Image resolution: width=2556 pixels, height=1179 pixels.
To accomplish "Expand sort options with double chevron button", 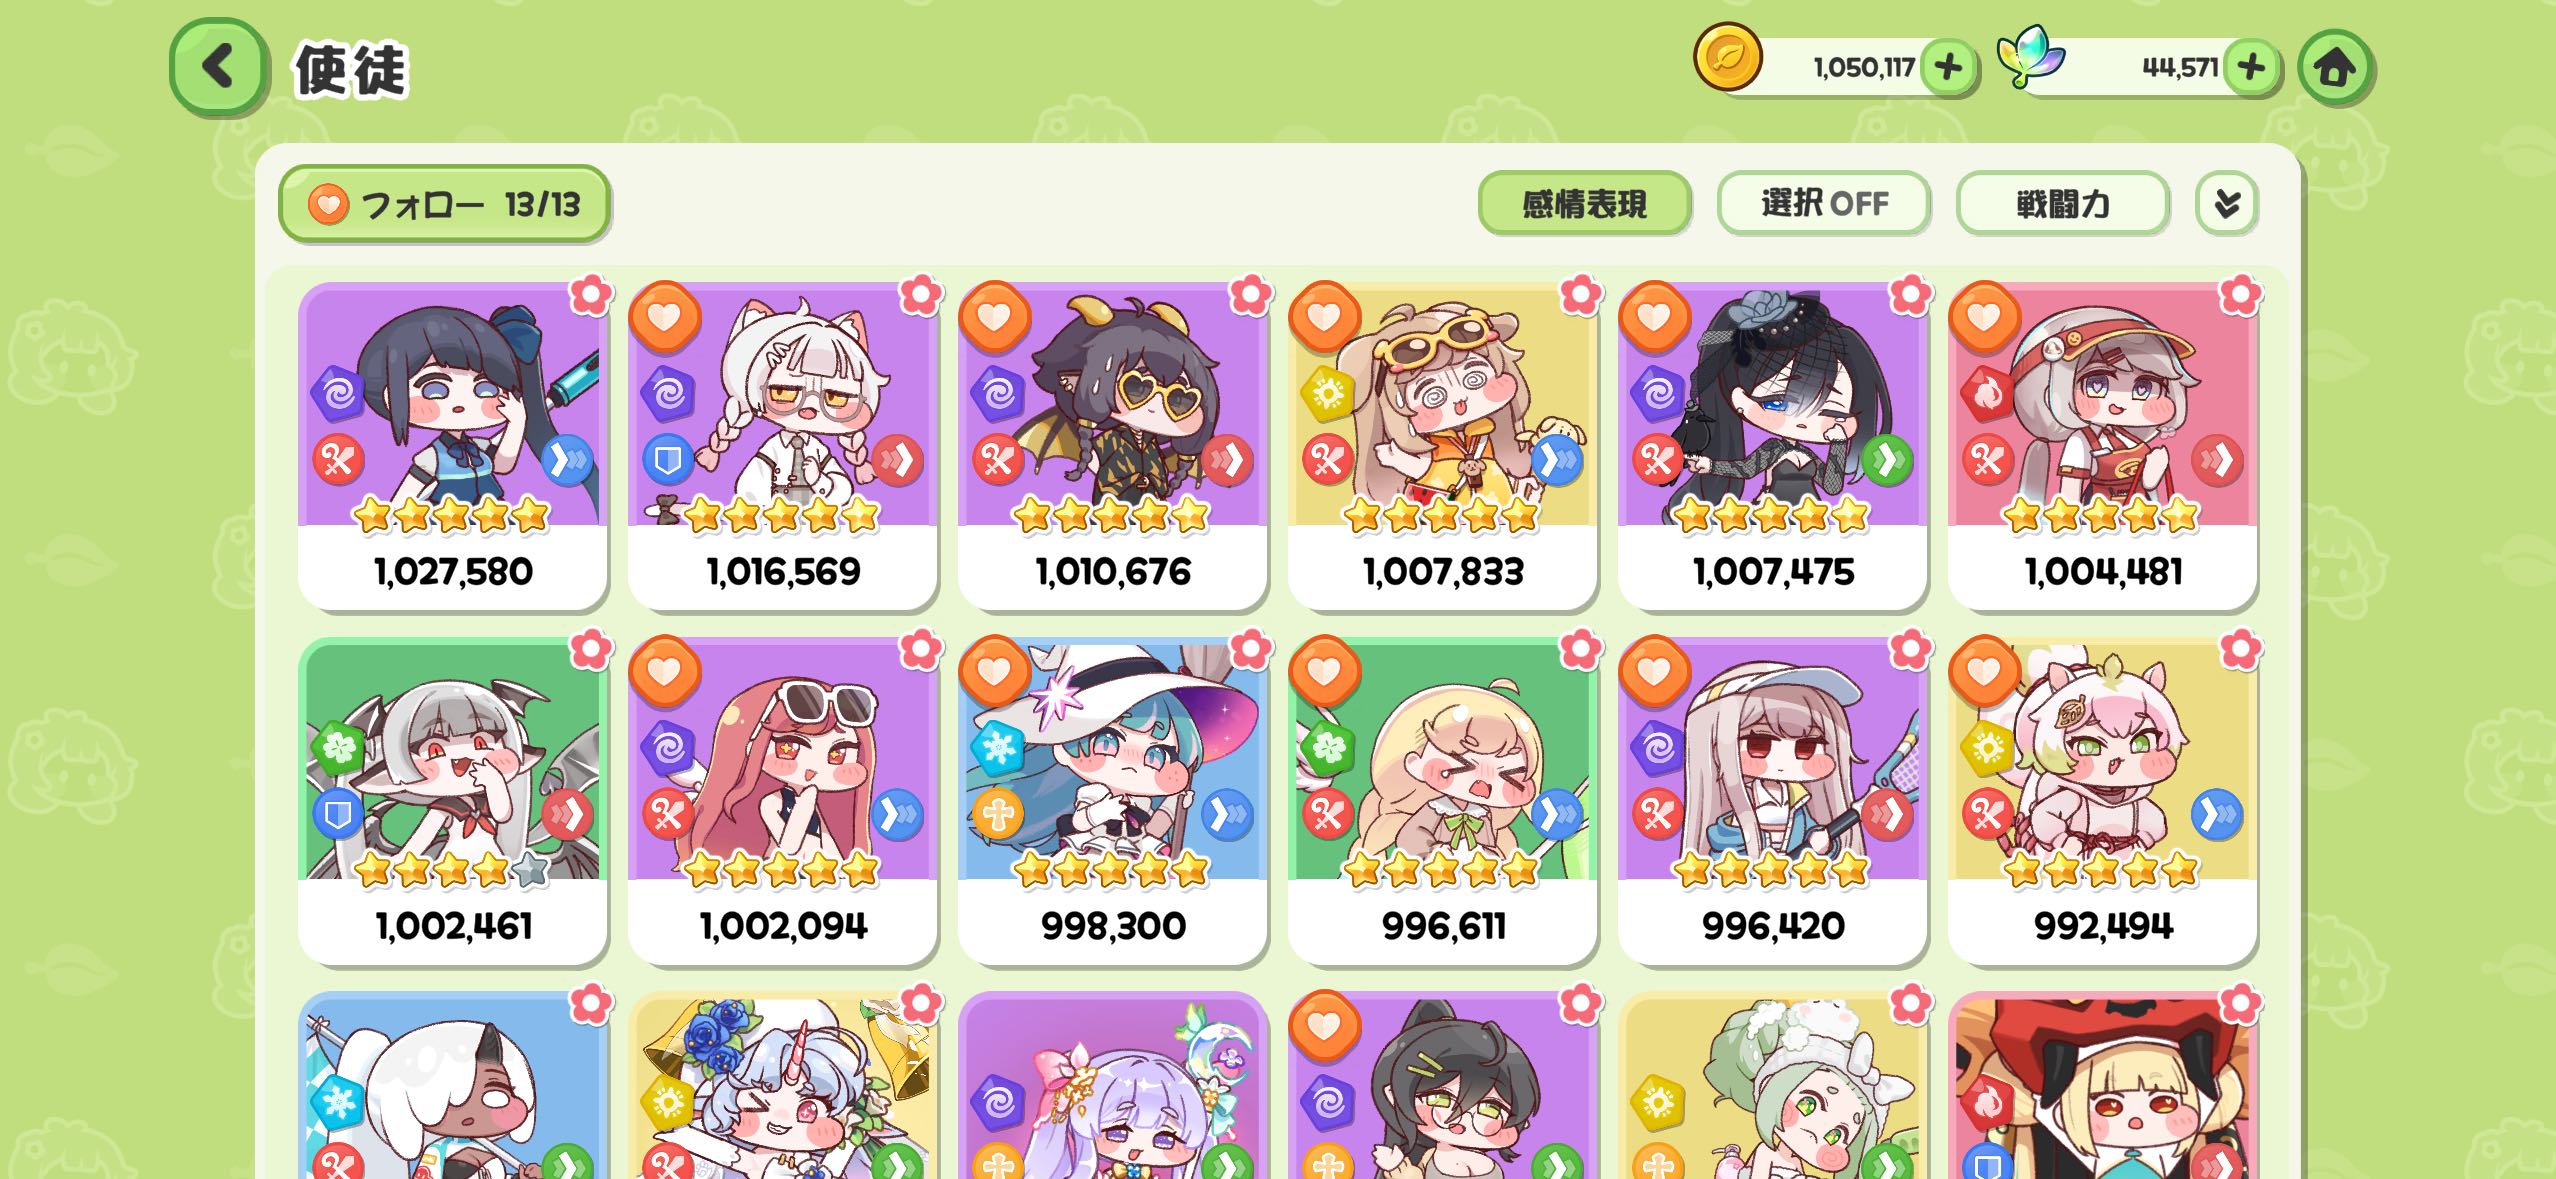I will click(2226, 204).
